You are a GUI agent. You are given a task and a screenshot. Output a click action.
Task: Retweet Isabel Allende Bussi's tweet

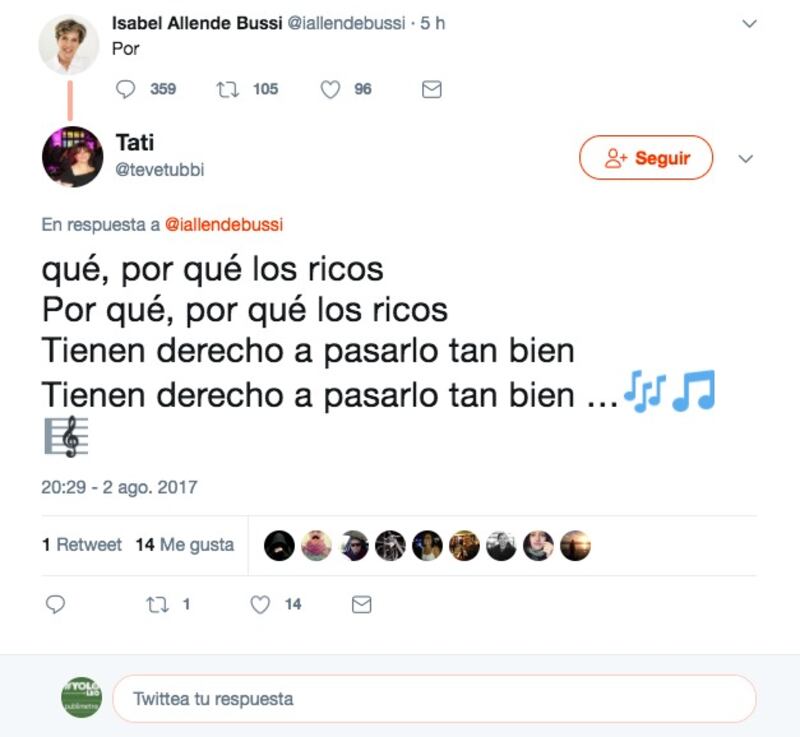click(228, 89)
